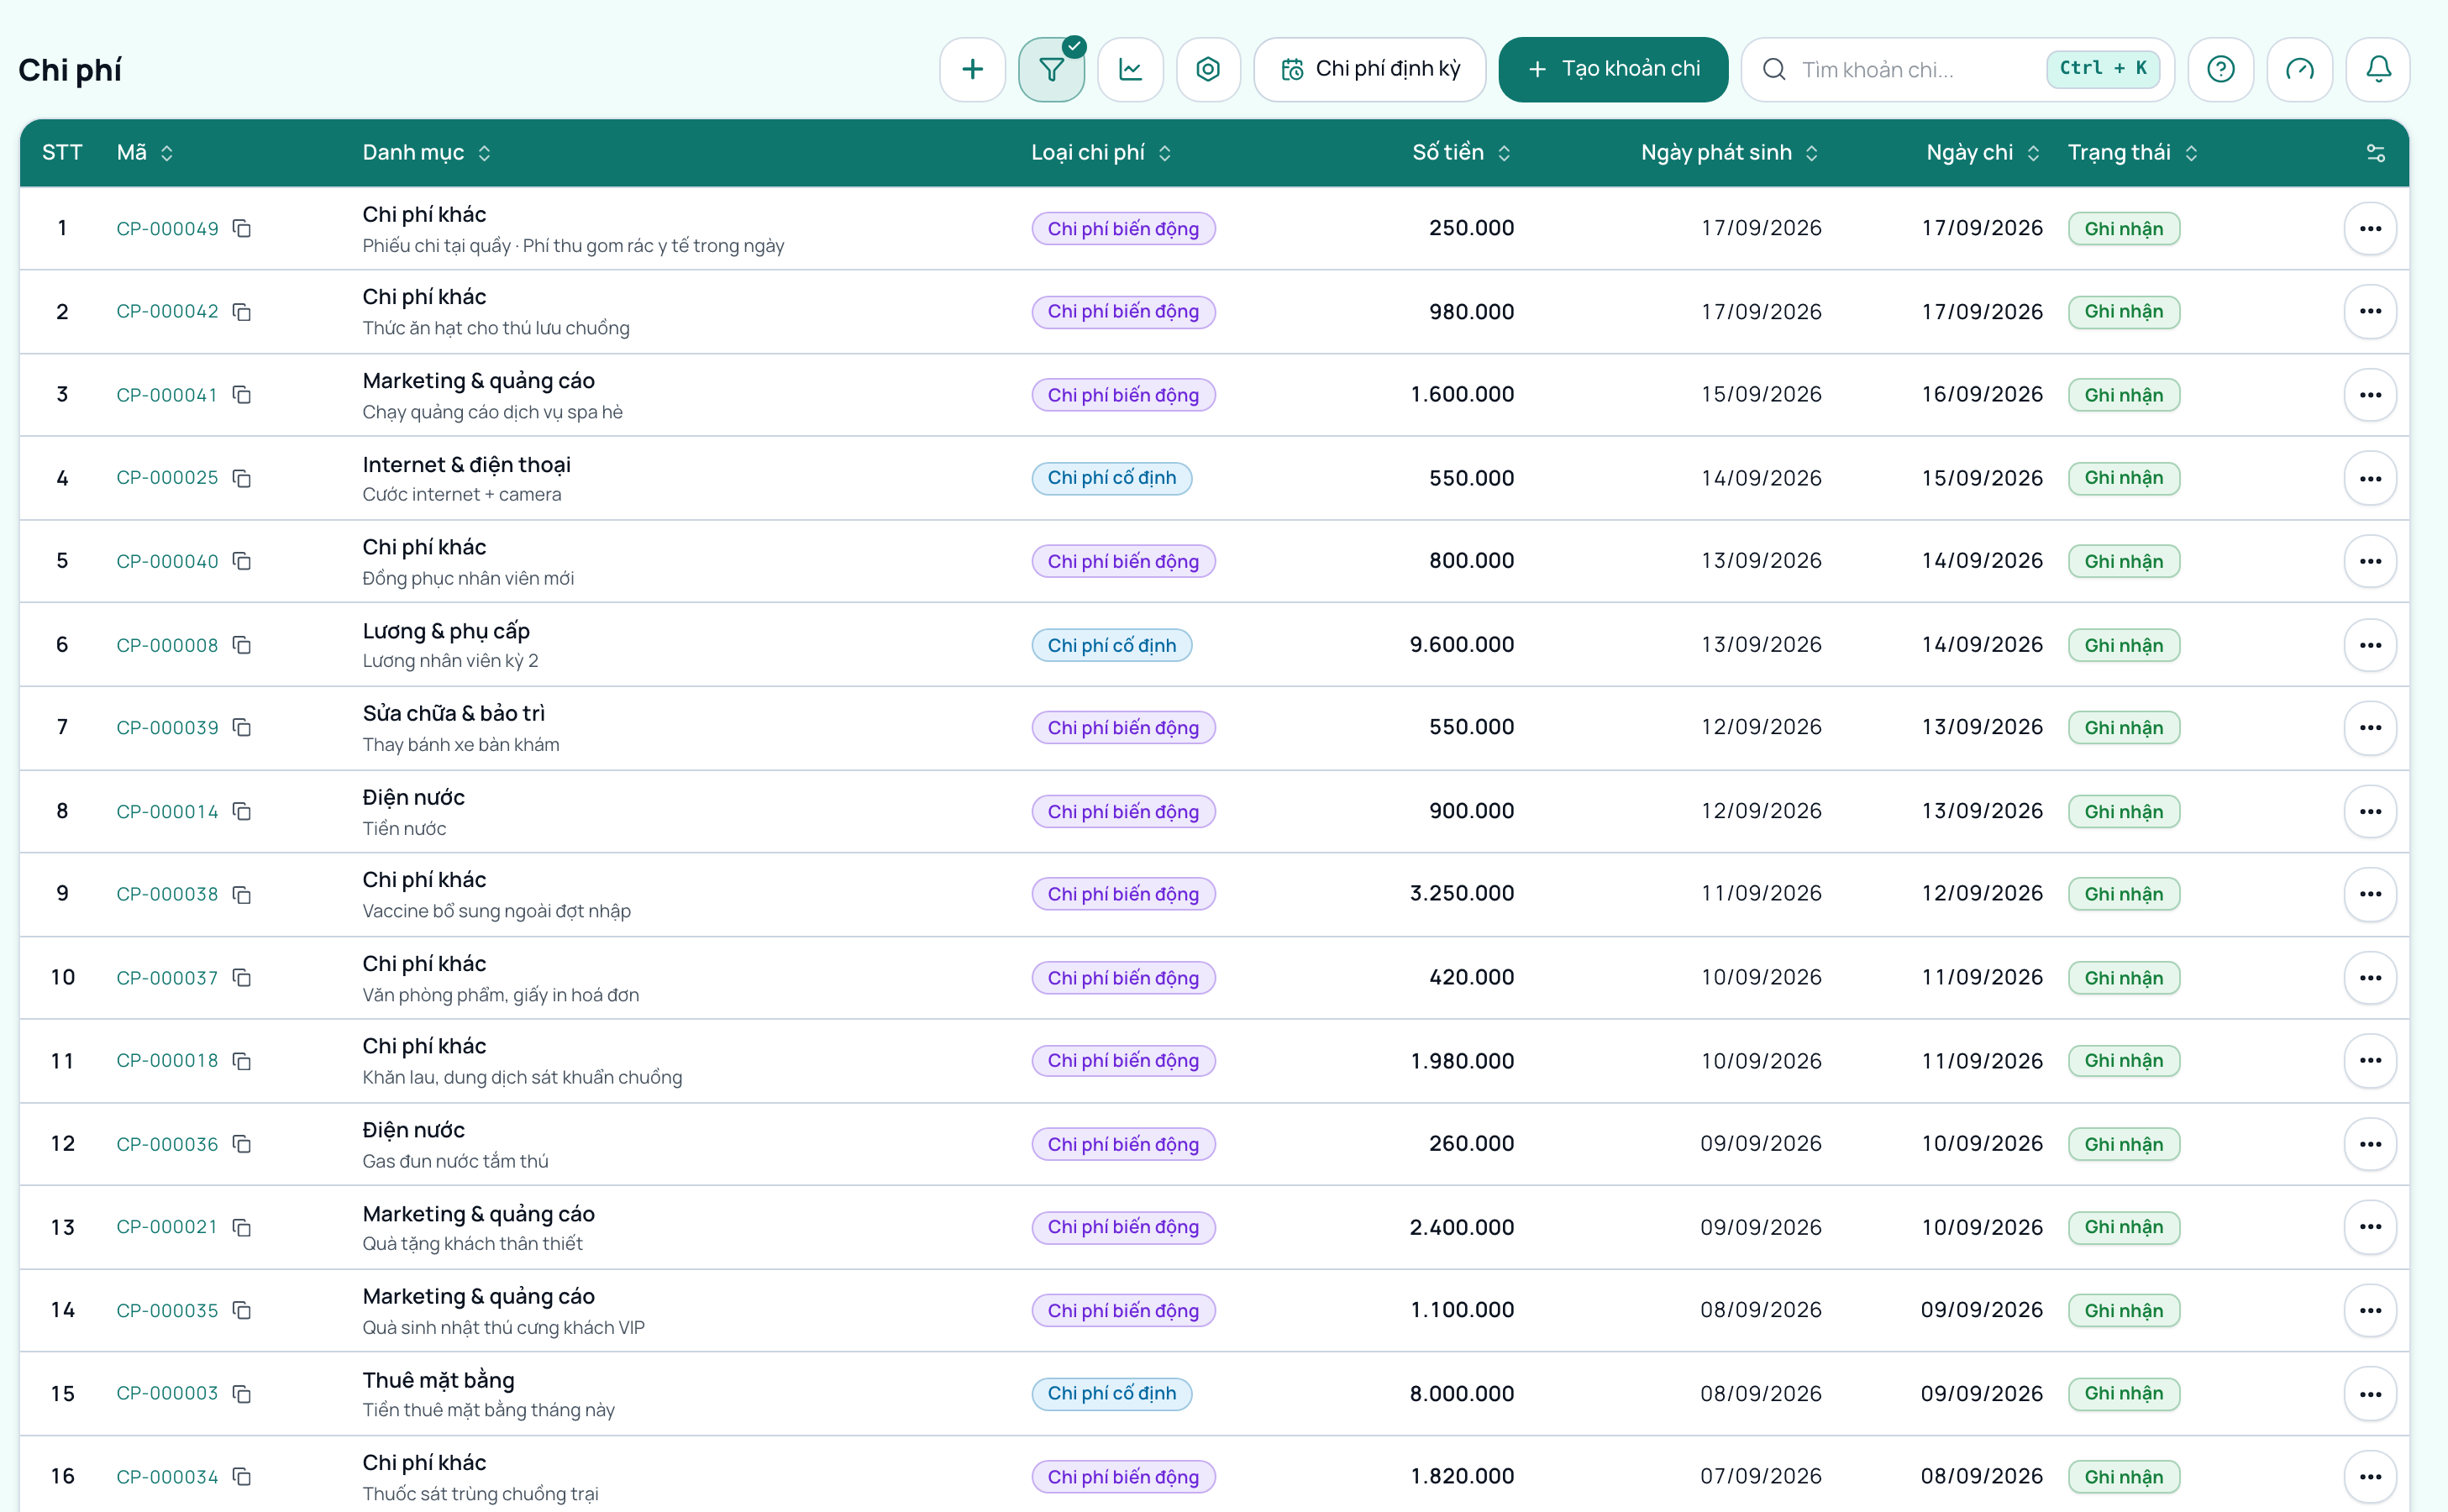Open Chi phí định kỳ recurring expenses

click(x=1370, y=69)
